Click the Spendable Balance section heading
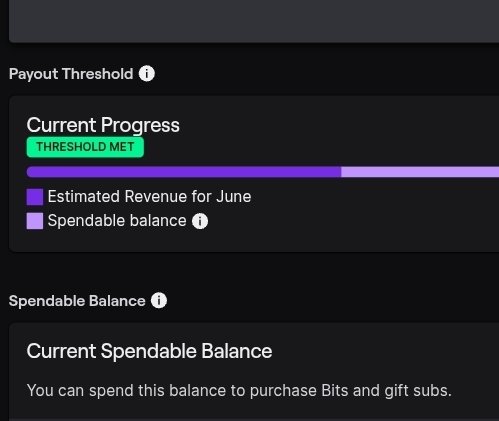Image resolution: width=499 pixels, height=421 pixels. [77, 301]
